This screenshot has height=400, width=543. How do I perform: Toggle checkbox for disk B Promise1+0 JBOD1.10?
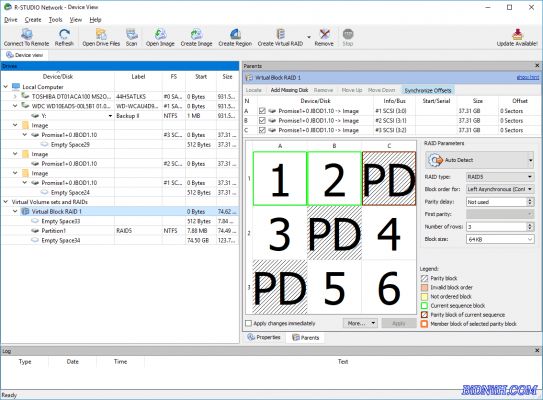(262, 121)
